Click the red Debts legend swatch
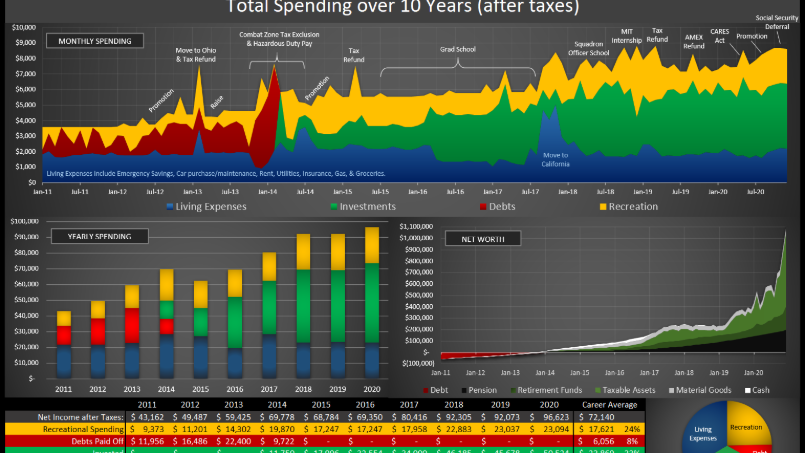This screenshot has width=805, height=453. tap(483, 207)
